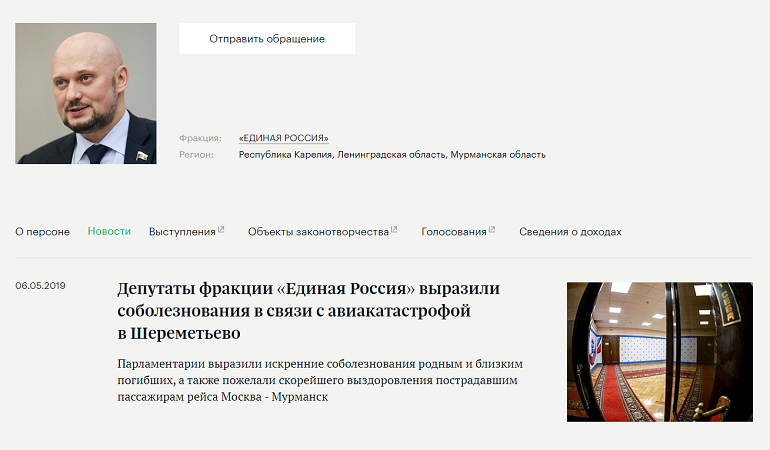770x450 pixels.
Task: Click the region list starting with Республика Карелия
Action: 392,155
